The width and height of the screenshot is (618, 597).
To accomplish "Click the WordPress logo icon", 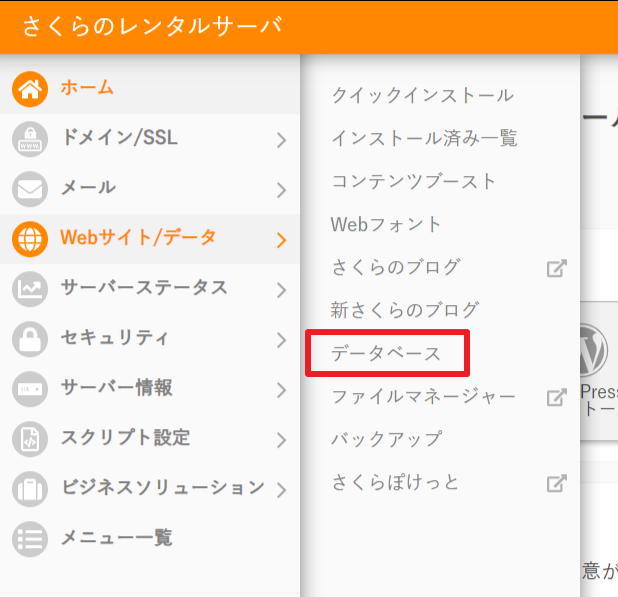I will [x=594, y=350].
